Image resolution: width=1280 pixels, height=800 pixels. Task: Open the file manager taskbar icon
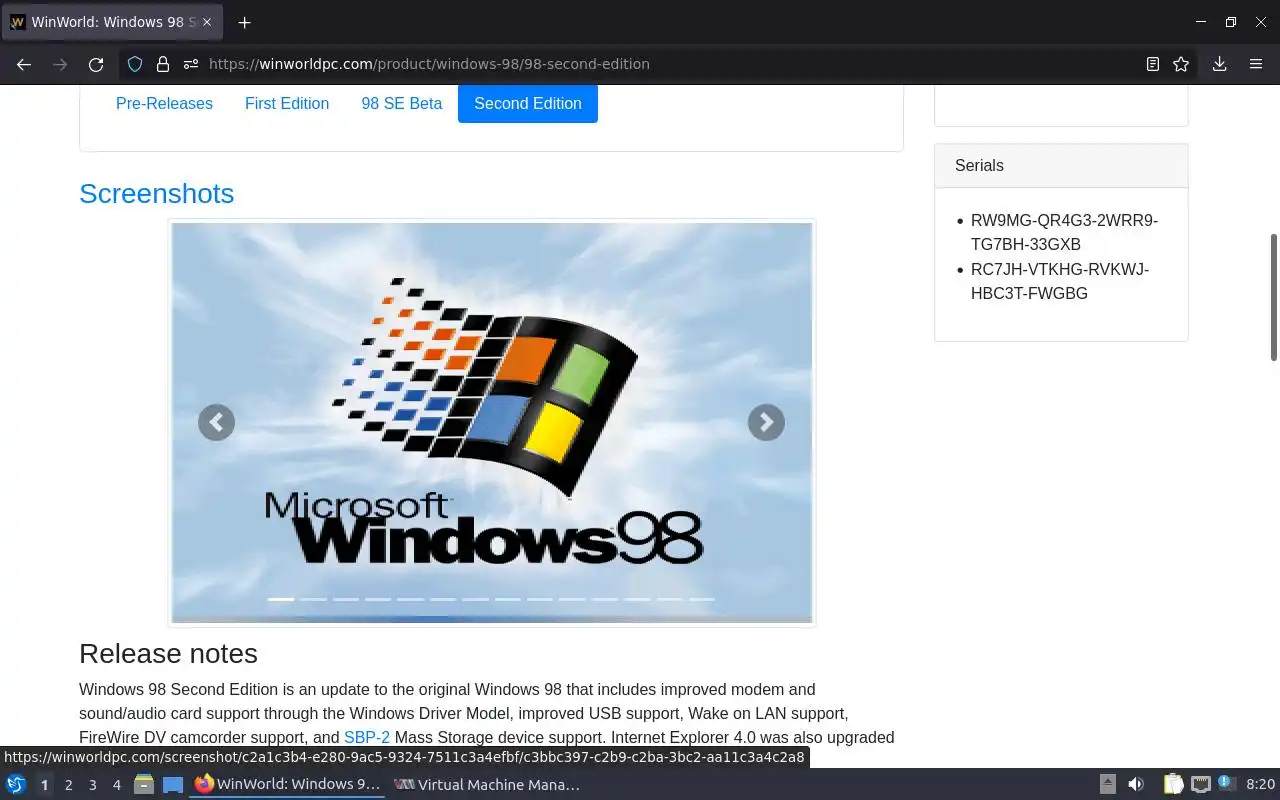coord(144,784)
